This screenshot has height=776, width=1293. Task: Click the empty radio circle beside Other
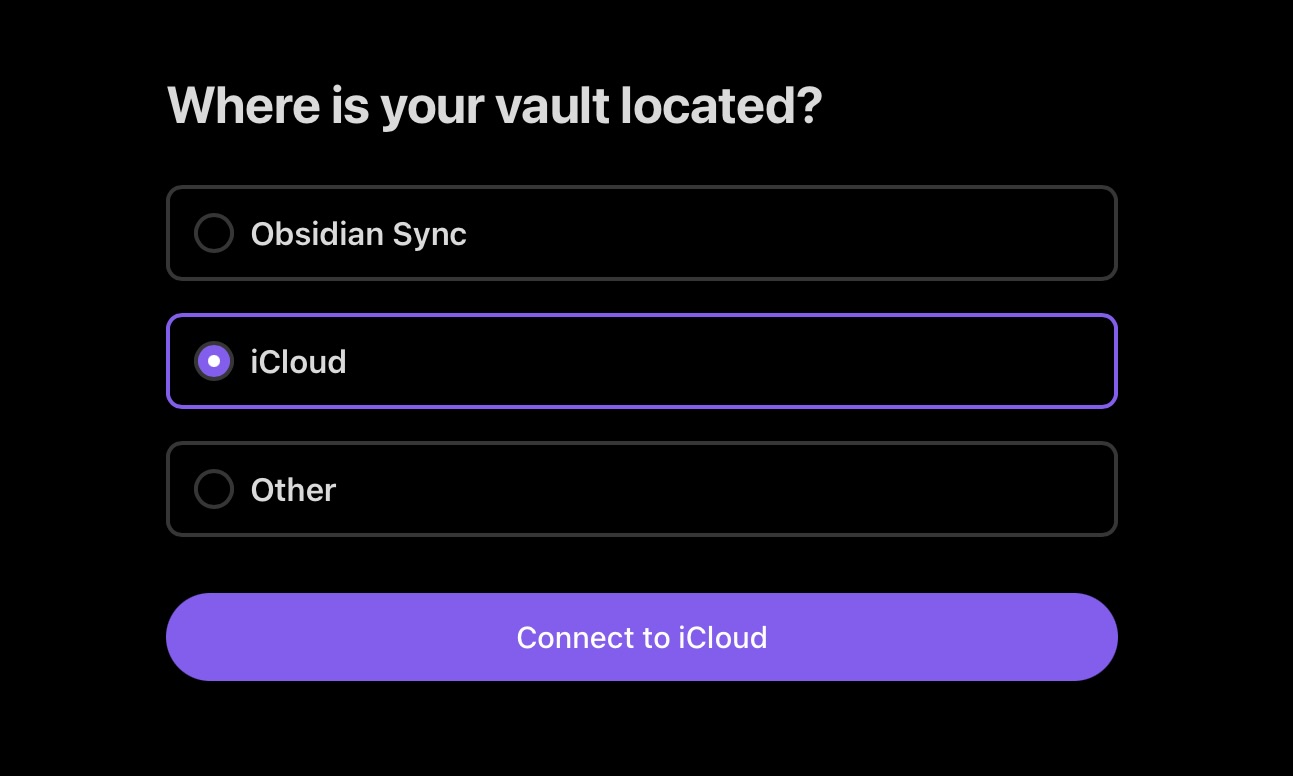(214, 489)
